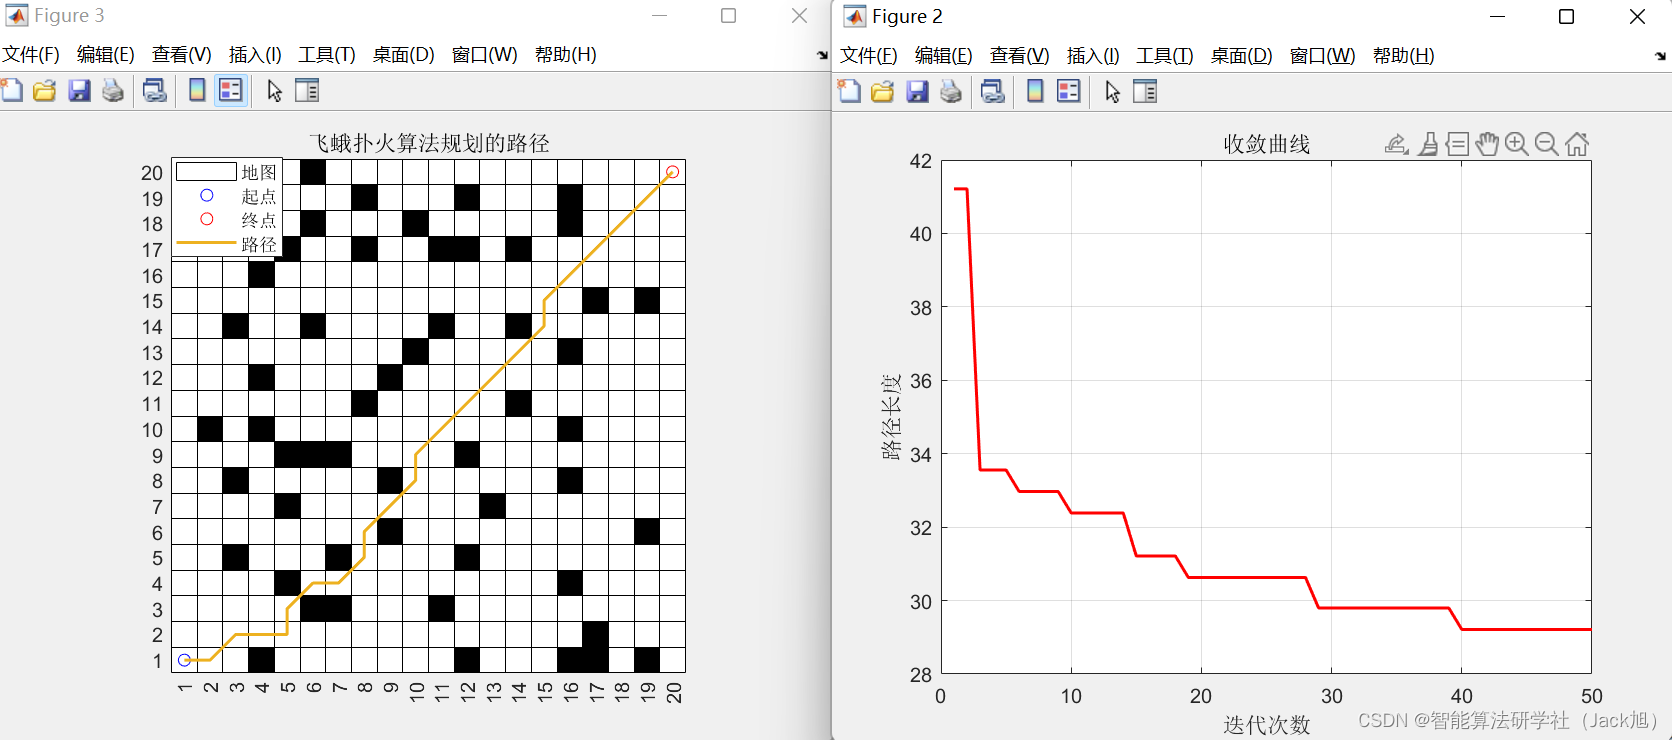This screenshot has height=740, width=1672.
Task: Click red end point circle on grid
Action: point(673,172)
